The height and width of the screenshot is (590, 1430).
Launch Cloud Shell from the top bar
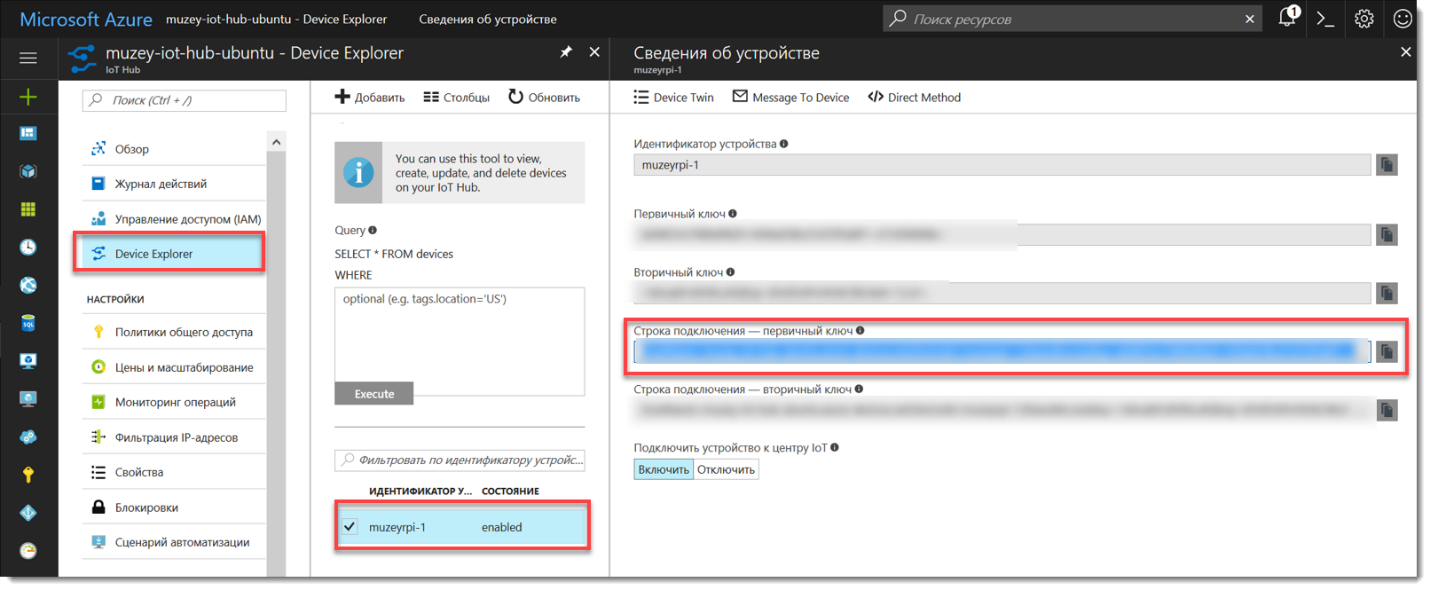[1326, 18]
